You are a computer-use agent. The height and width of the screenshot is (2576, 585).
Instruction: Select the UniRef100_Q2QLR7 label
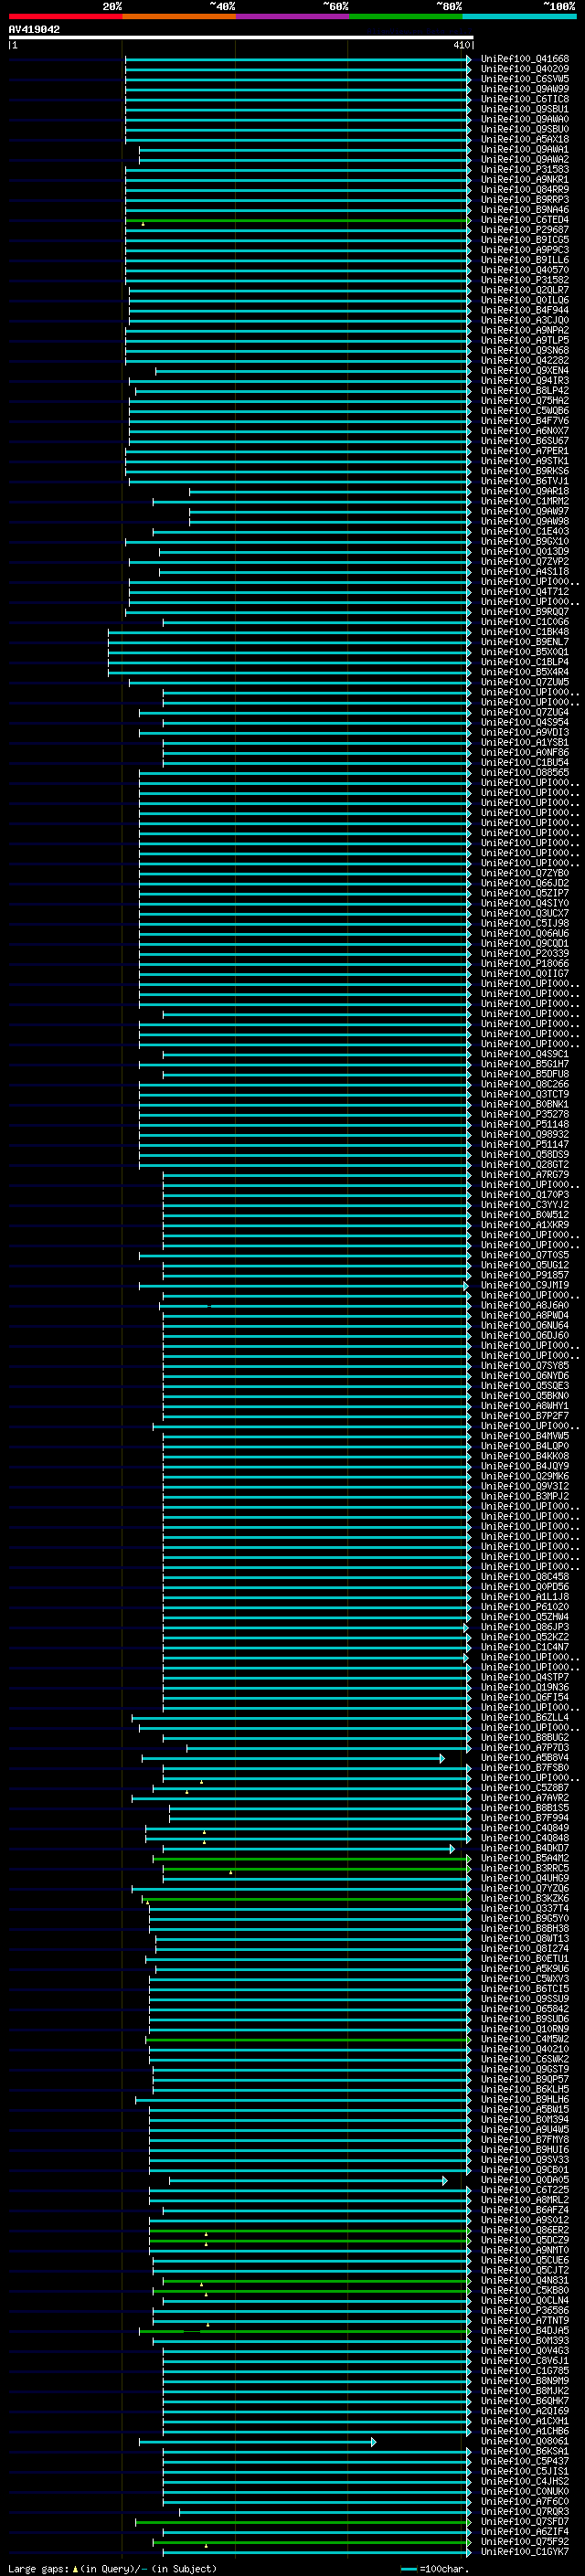tap(525, 290)
